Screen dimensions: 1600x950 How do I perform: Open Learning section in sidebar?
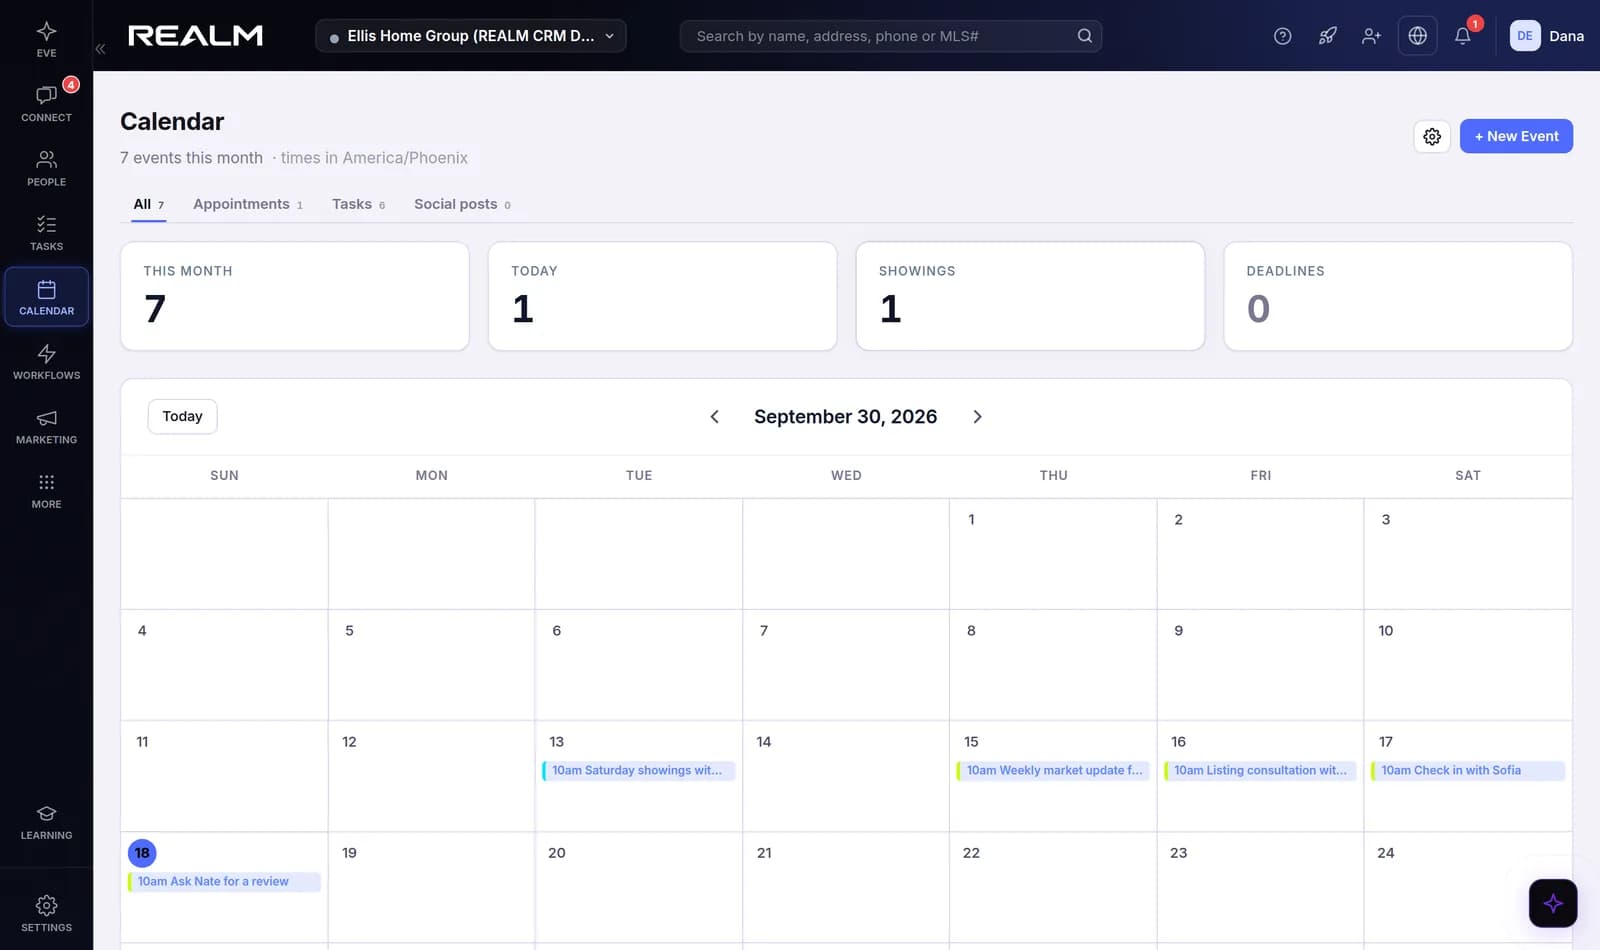pyautogui.click(x=46, y=822)
